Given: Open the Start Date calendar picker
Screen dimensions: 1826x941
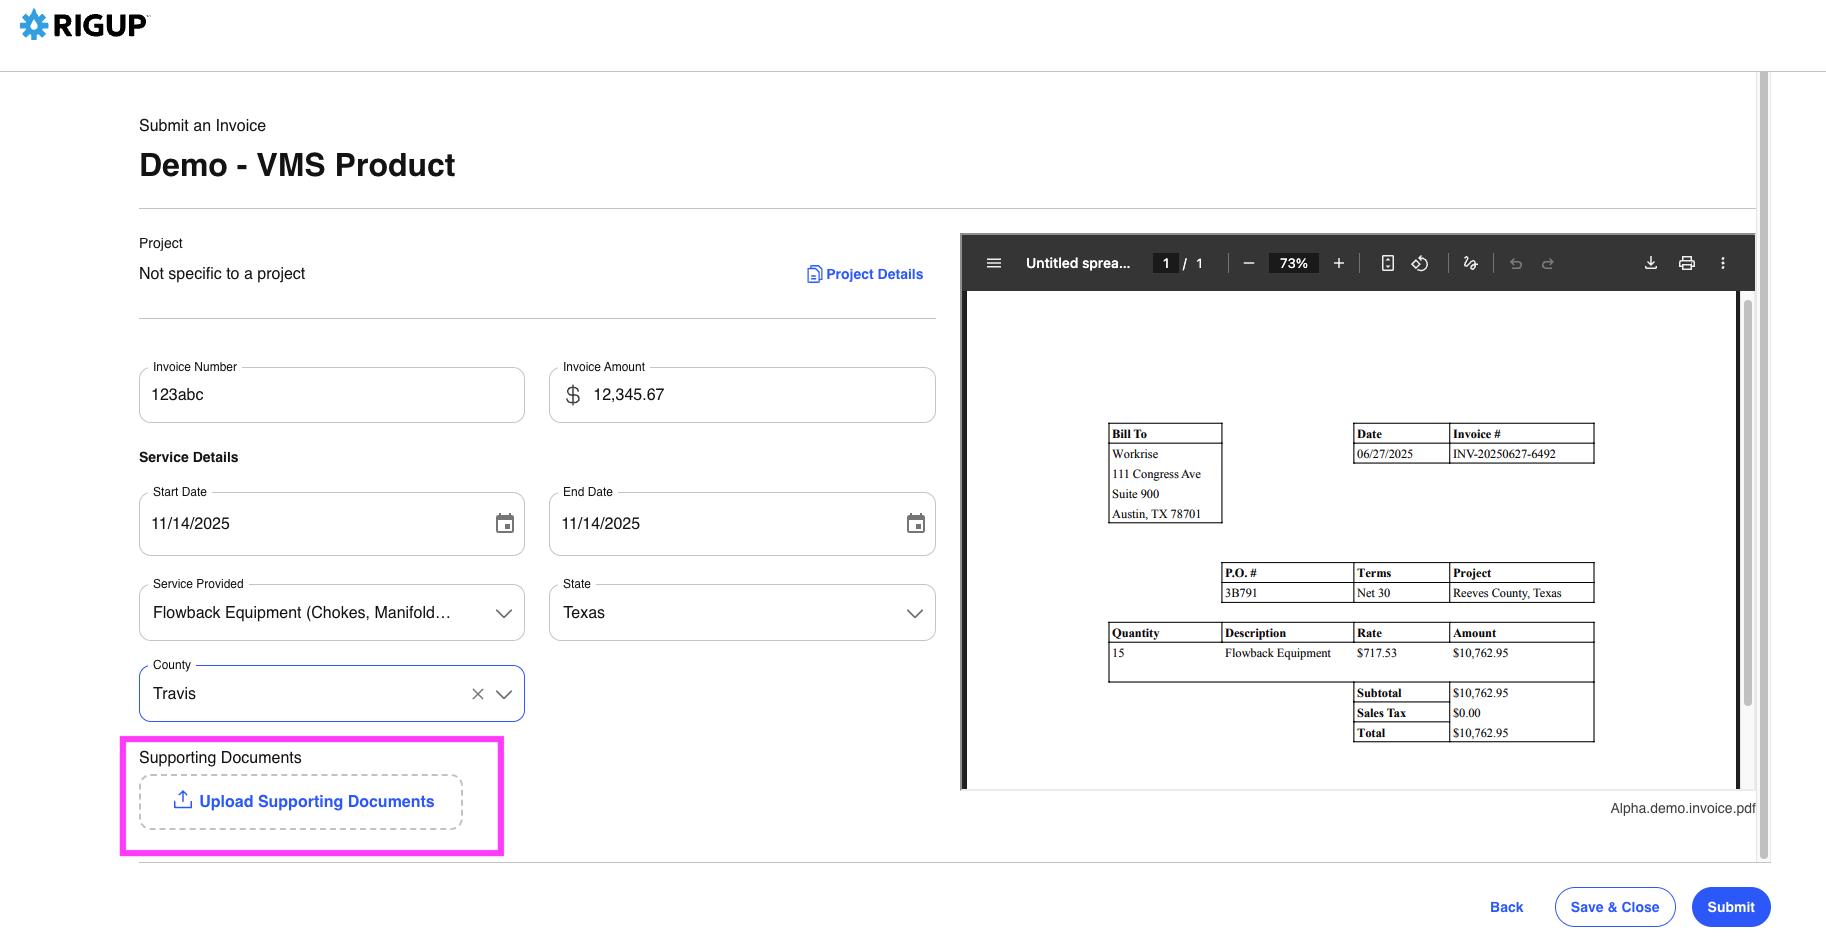Looking at the screenshot, I should tap(505, 523).
